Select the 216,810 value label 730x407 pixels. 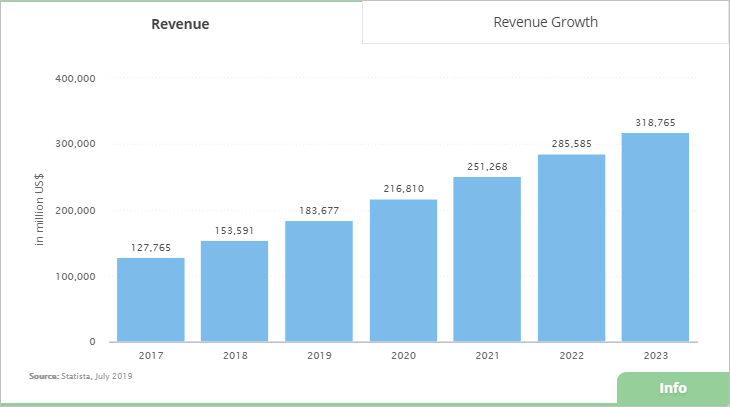click(403, 188)
